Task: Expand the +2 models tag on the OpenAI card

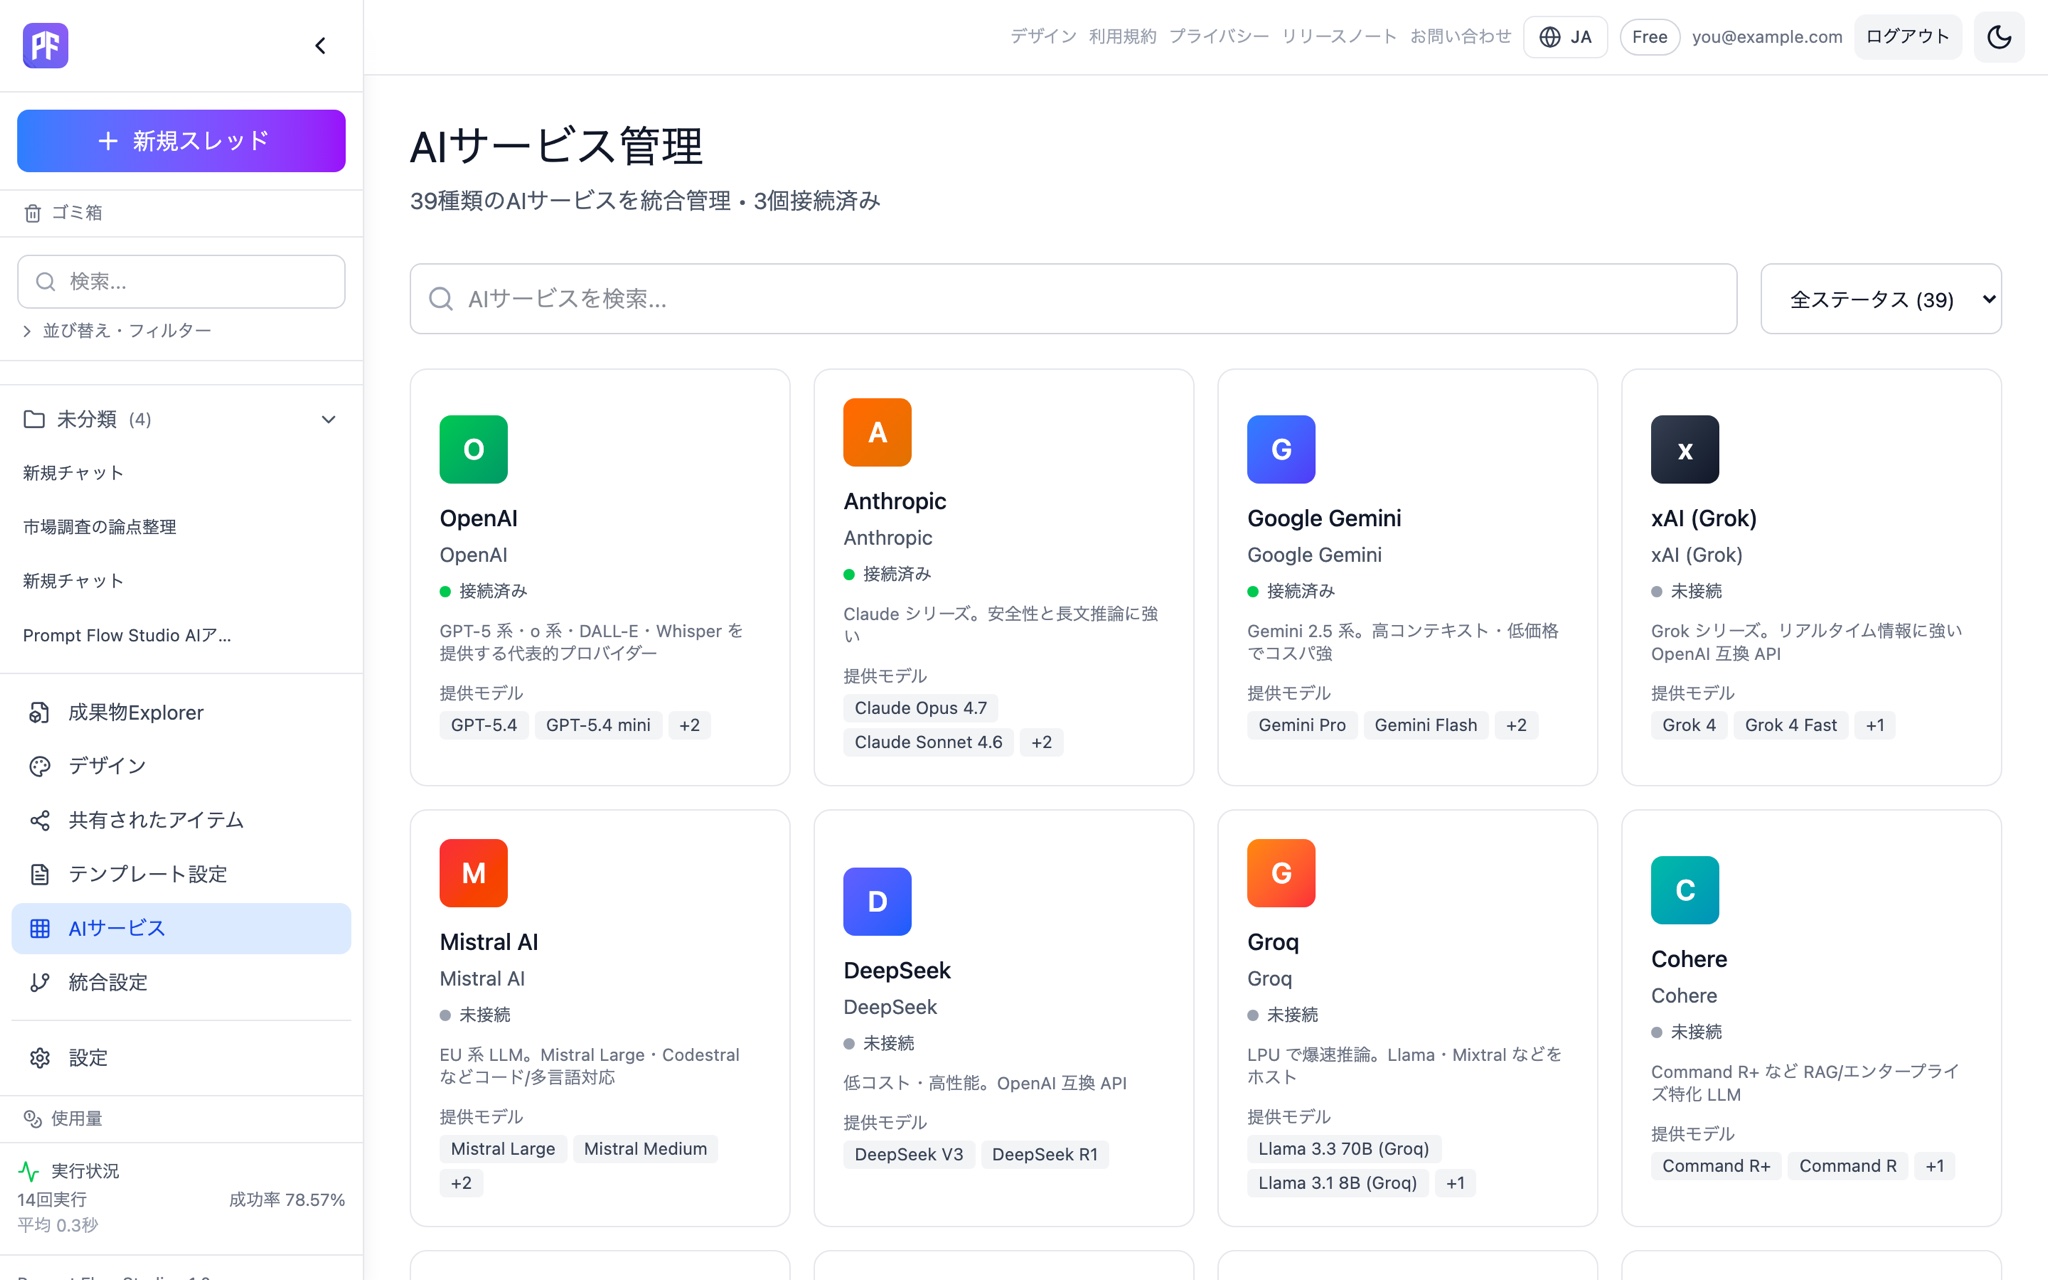Action: [690, 725]
